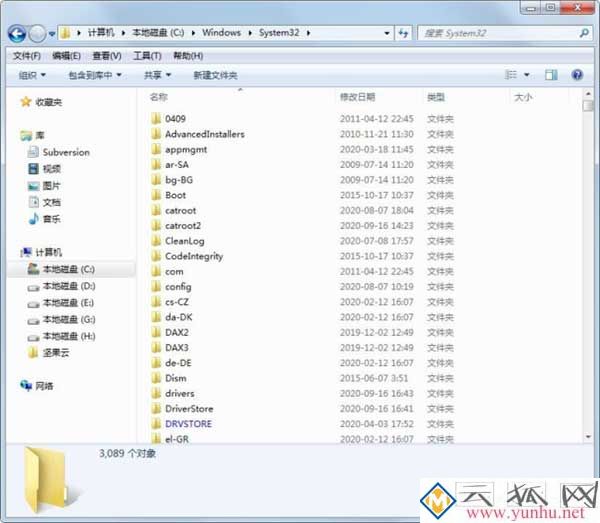The height and width of the screenshot is (523, 600).
Task: Select the CleanLog folder name
Action: pyautogui.click(x=184, y=241)
